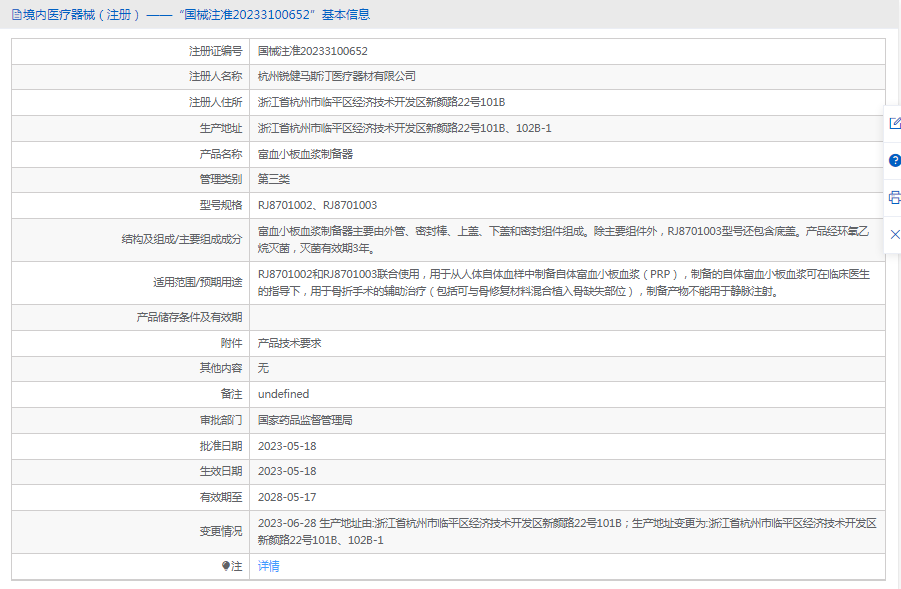The height and width of the screenshot is (589, 901).
Task: Click the 注 bullet icon in last row
Action: pyautogui.click(x=226, y=567)
